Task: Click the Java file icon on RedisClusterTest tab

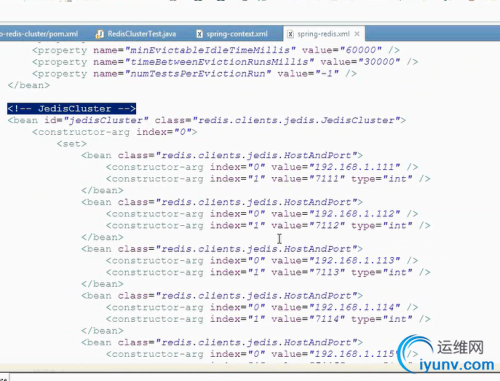Action: tap(99, 34)
